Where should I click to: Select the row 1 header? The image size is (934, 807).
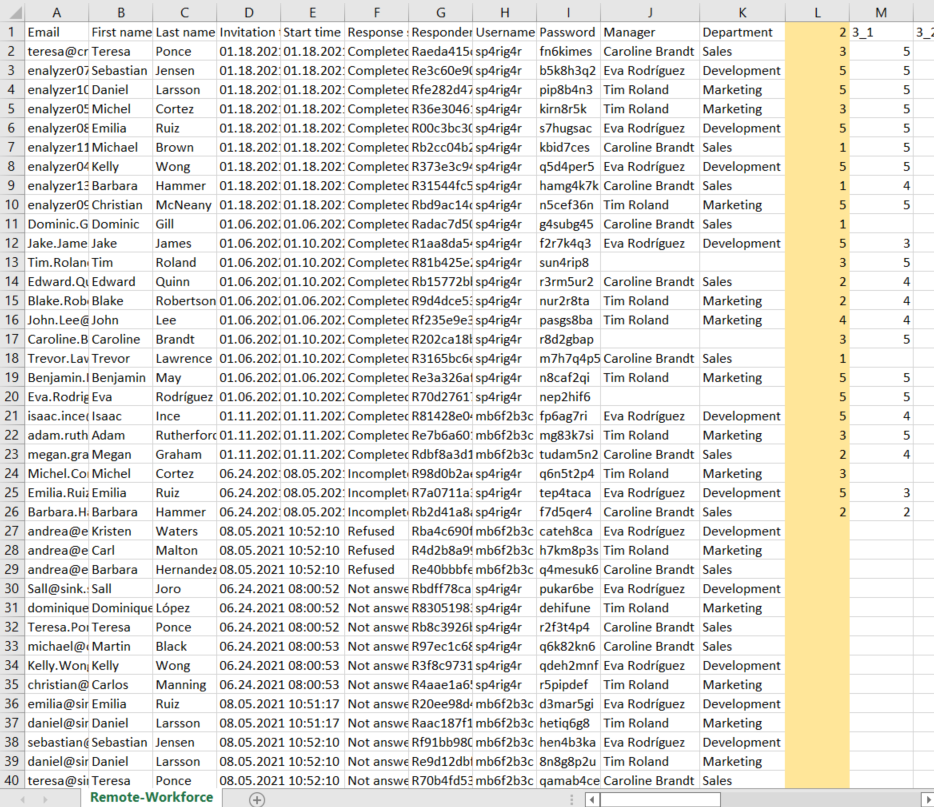(x=12, y=32)
